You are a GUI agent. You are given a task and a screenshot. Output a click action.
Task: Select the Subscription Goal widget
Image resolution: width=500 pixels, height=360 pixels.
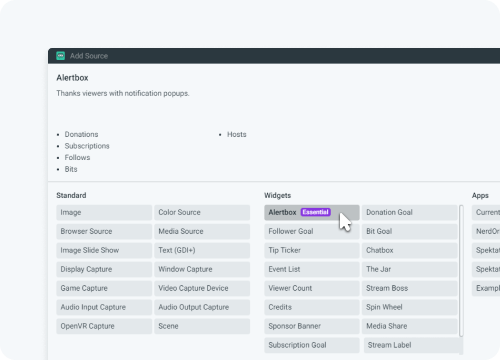[312, 345]
